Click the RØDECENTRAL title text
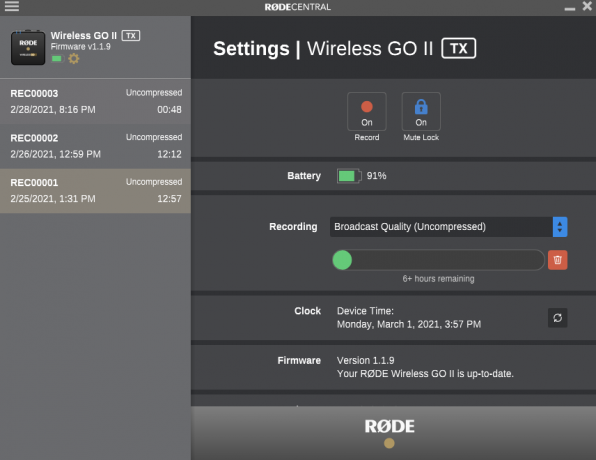 tap(298, 7)
